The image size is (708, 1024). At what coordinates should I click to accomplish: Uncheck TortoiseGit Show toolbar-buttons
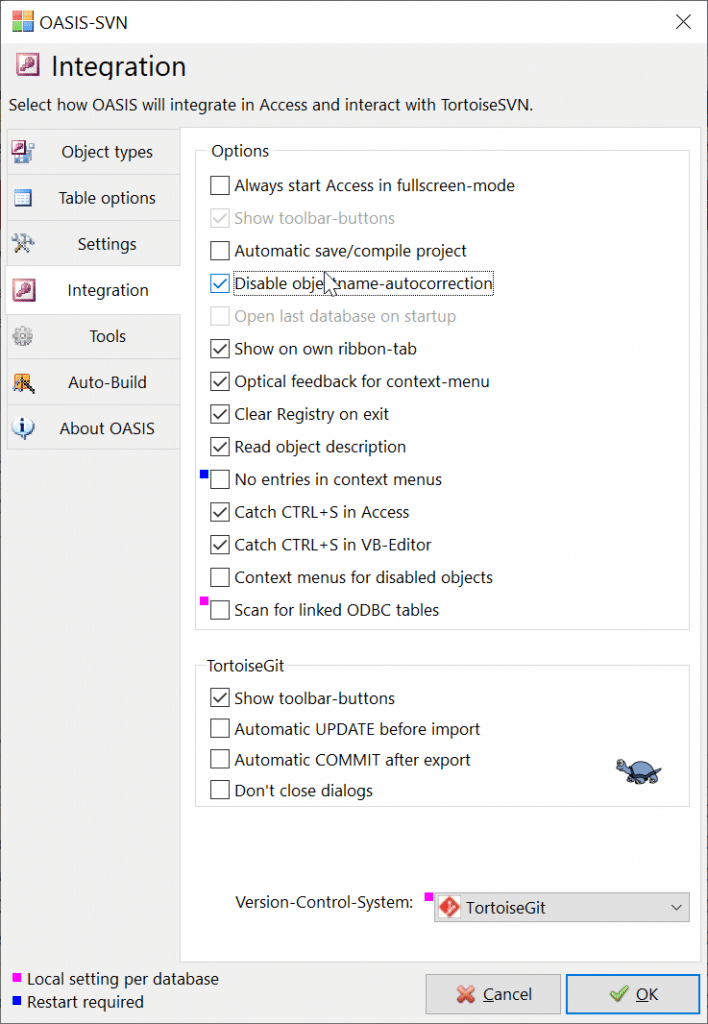tap(219, 698)
